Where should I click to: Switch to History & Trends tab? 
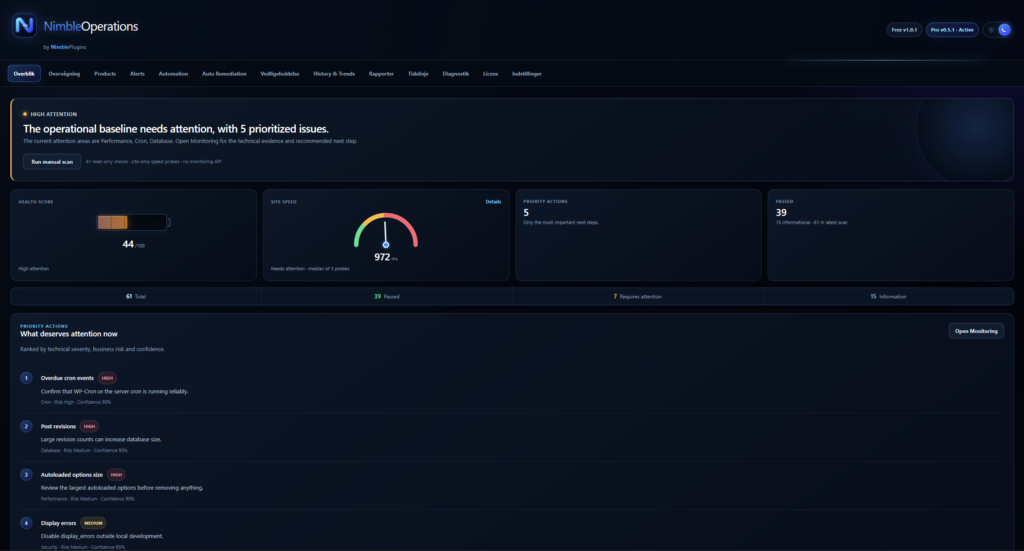click(x=334, y=74)
